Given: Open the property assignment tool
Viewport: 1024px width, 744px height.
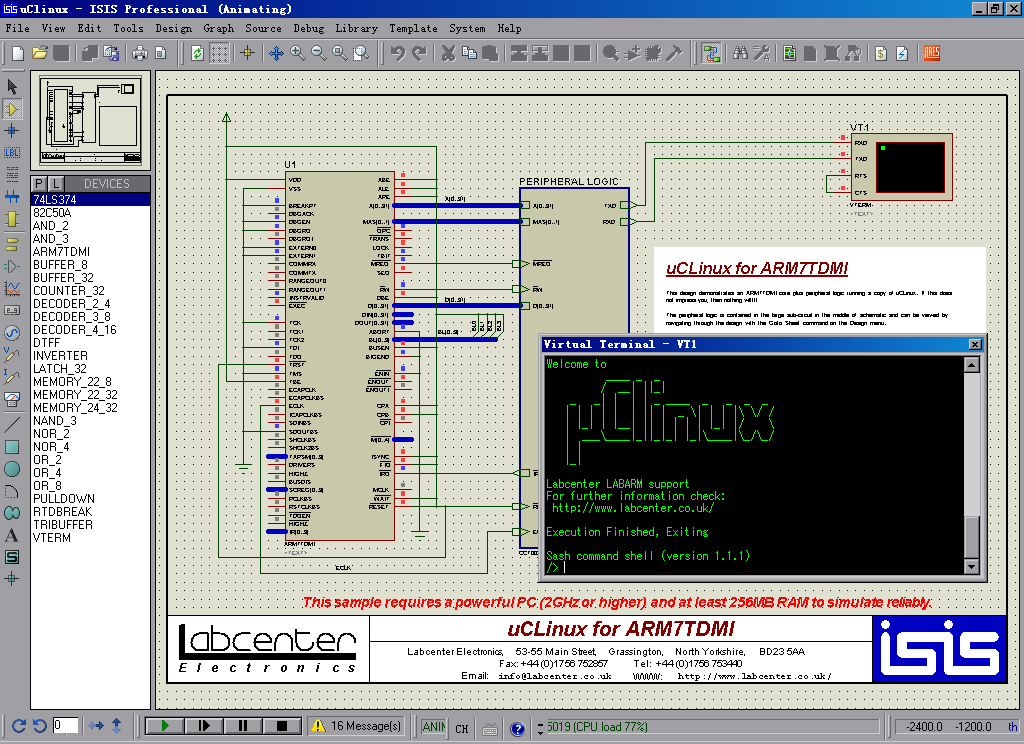Looking at the screenshot, I should point(761,54).
